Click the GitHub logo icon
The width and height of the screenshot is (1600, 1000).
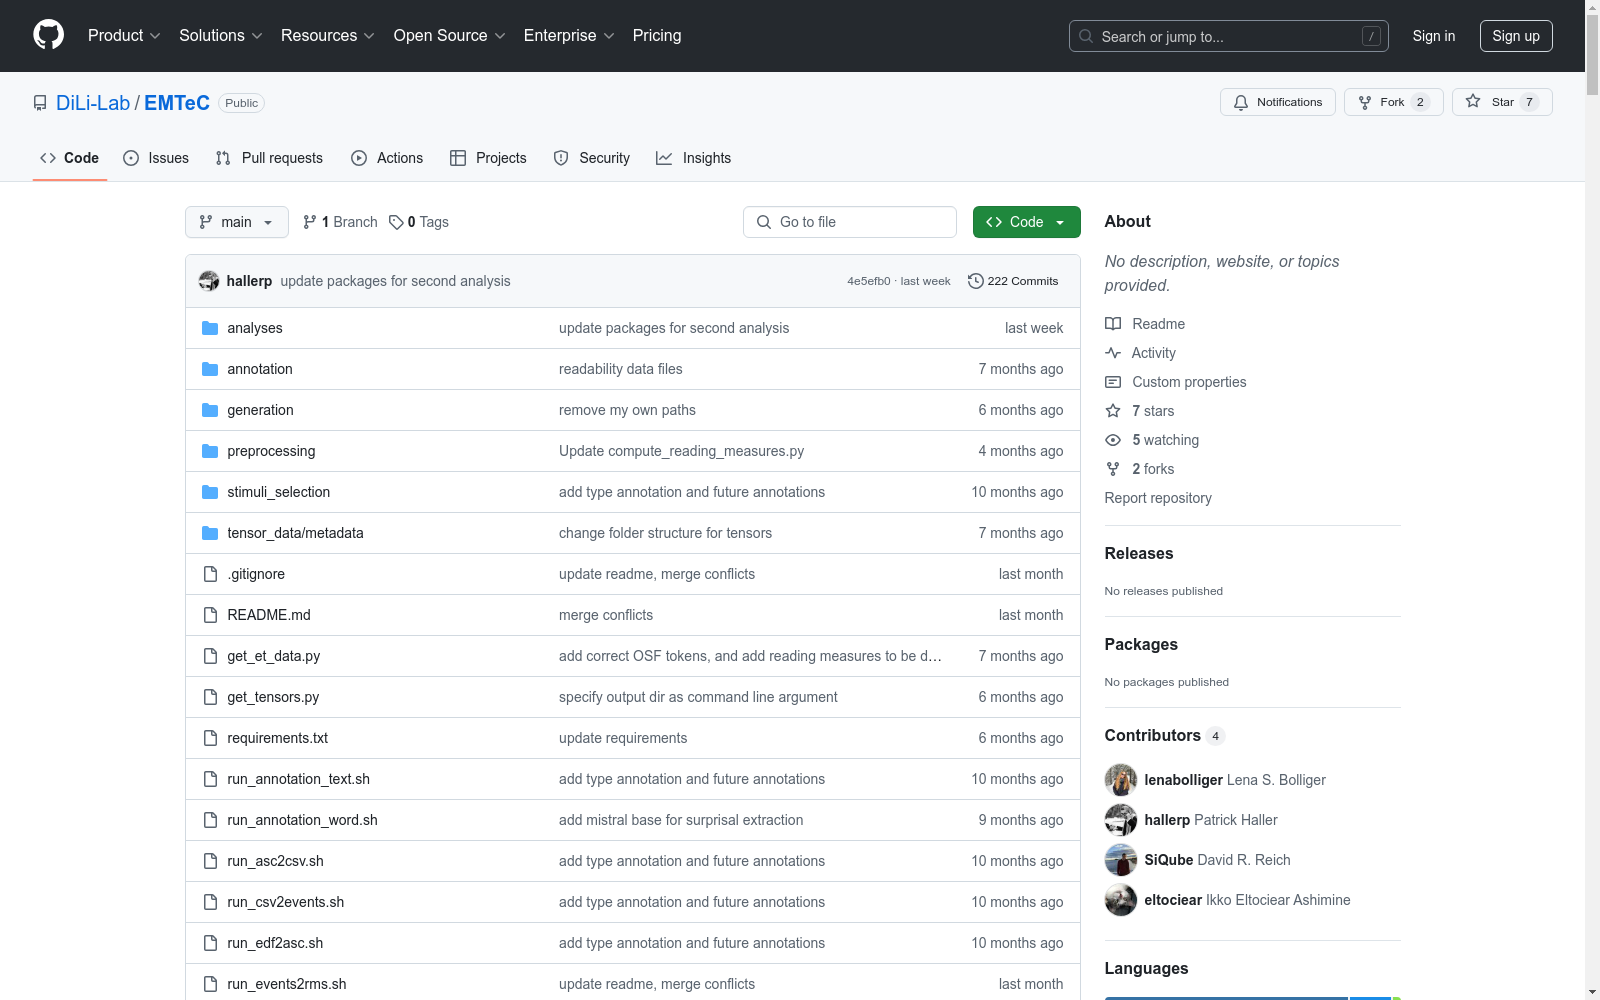(48, 35)
